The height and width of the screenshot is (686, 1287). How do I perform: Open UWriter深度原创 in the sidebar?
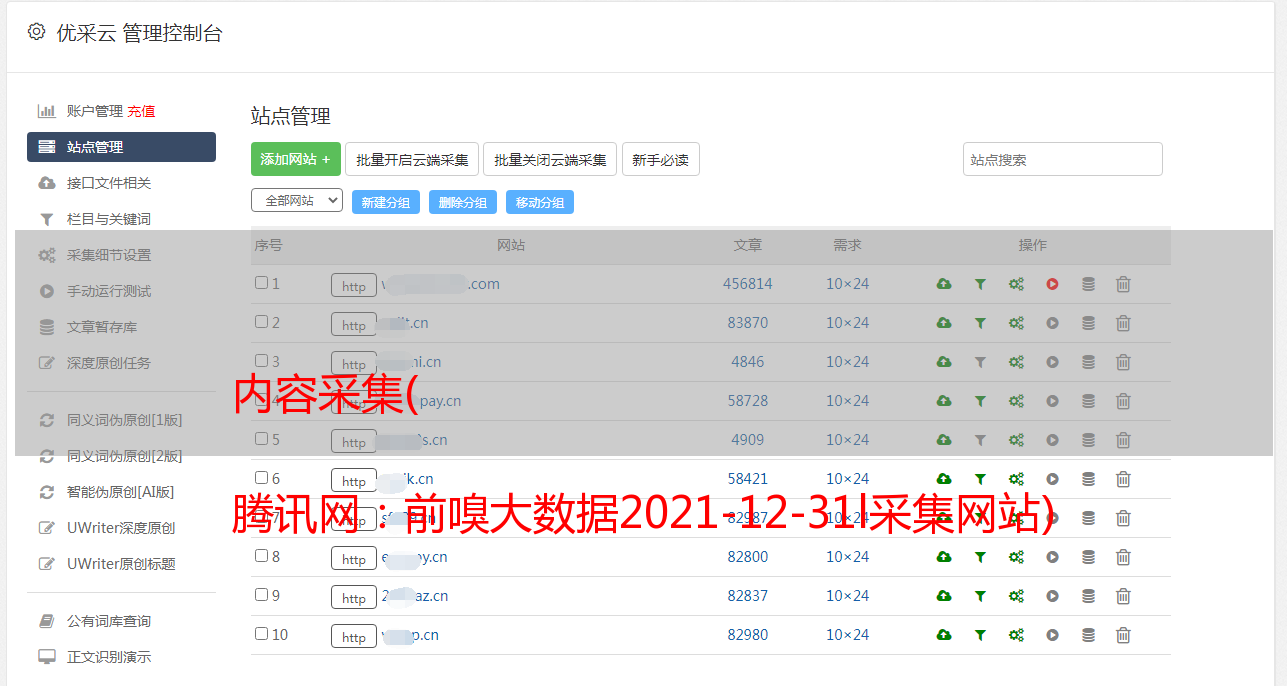[x=121, y=528]
